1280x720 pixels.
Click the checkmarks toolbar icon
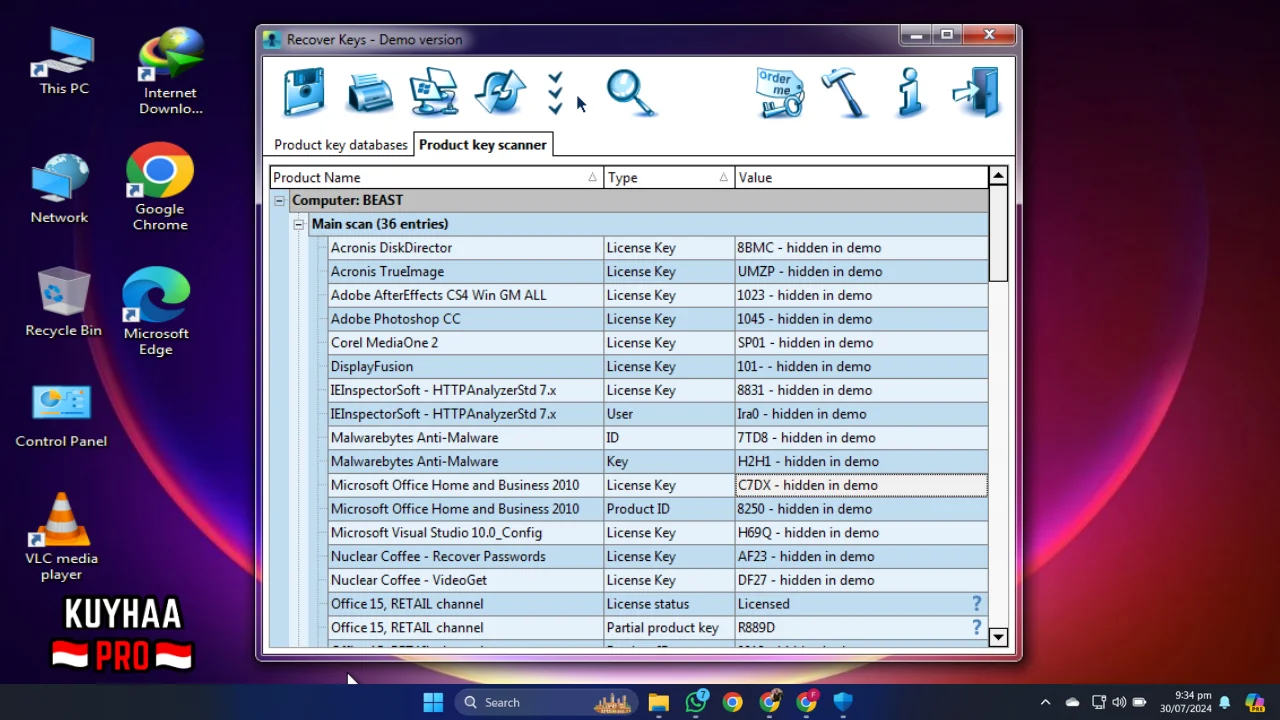coord(555,93)
